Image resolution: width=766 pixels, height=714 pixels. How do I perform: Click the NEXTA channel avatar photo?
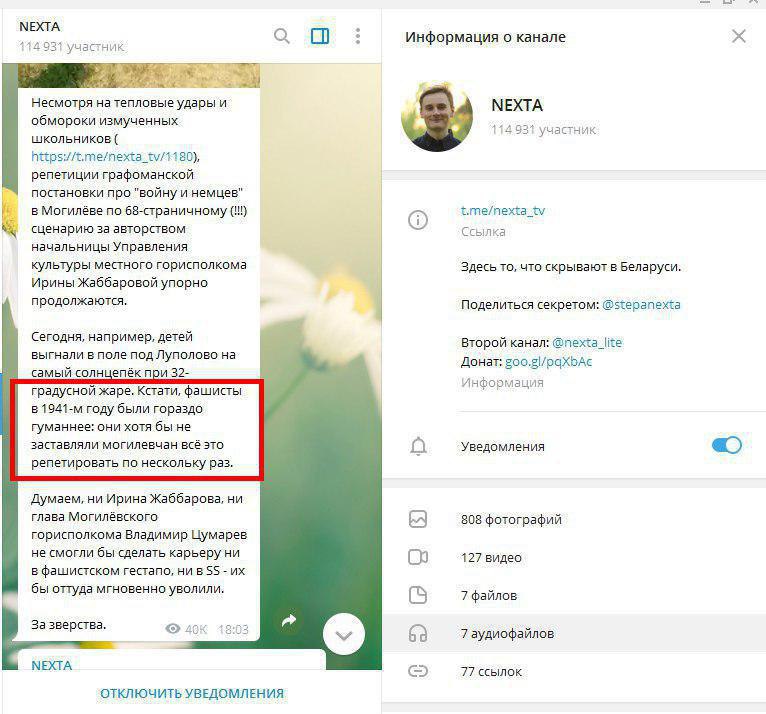click(x=437, y=117)
